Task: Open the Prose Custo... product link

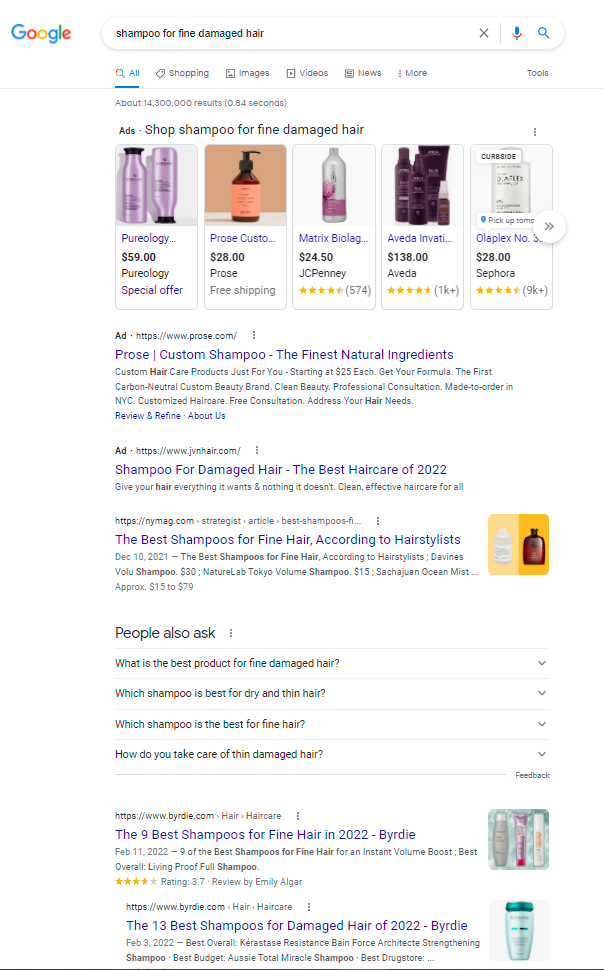Action: pyautogui.click(x=242, y=238)
